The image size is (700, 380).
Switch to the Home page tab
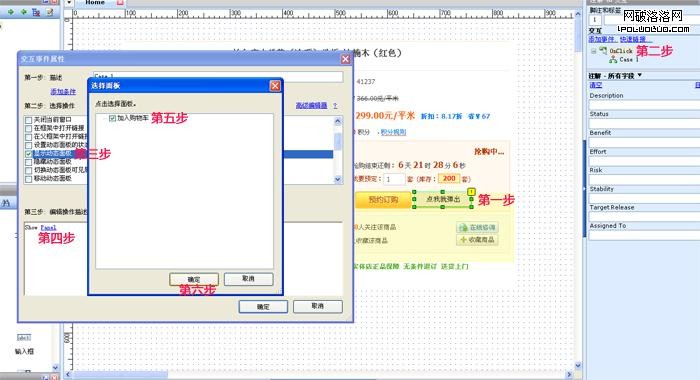tap(95, 3)
